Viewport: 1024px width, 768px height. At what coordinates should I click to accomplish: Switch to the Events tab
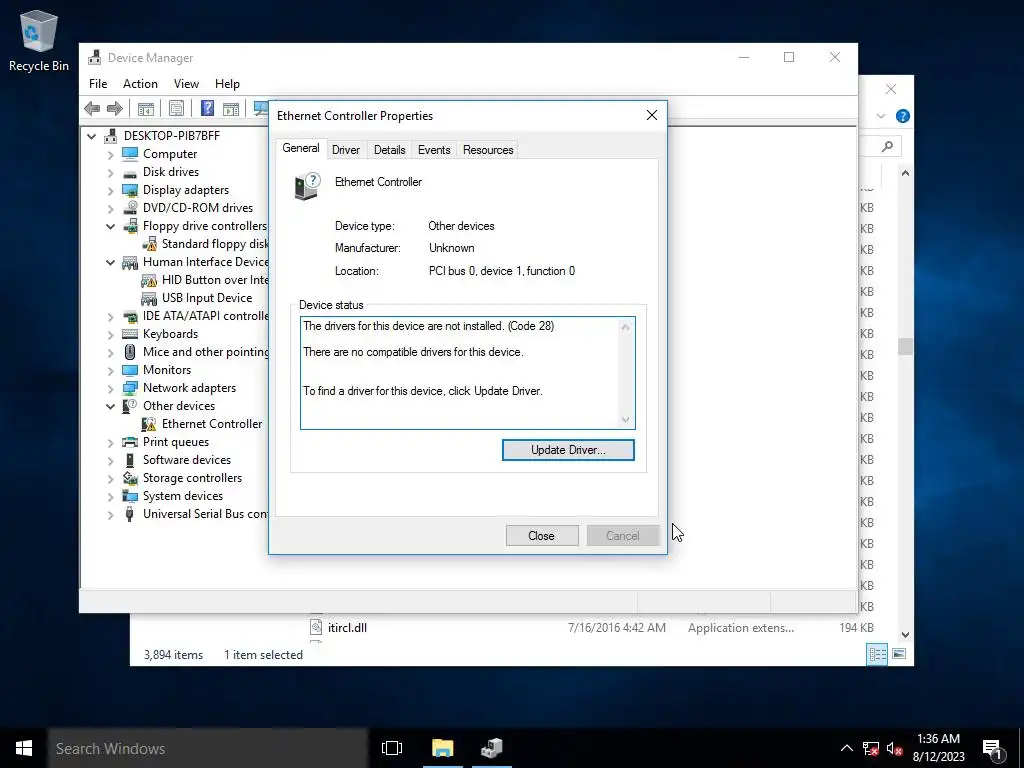coord(434,150)
